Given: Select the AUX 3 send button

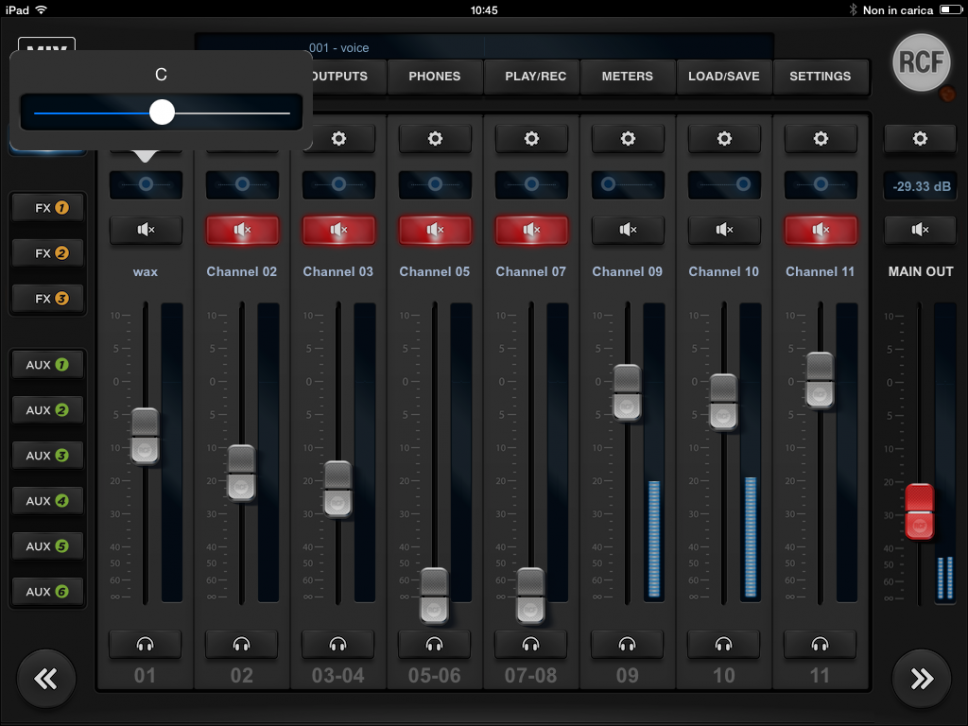Looking at the screenshot, I should coord(49,455).
